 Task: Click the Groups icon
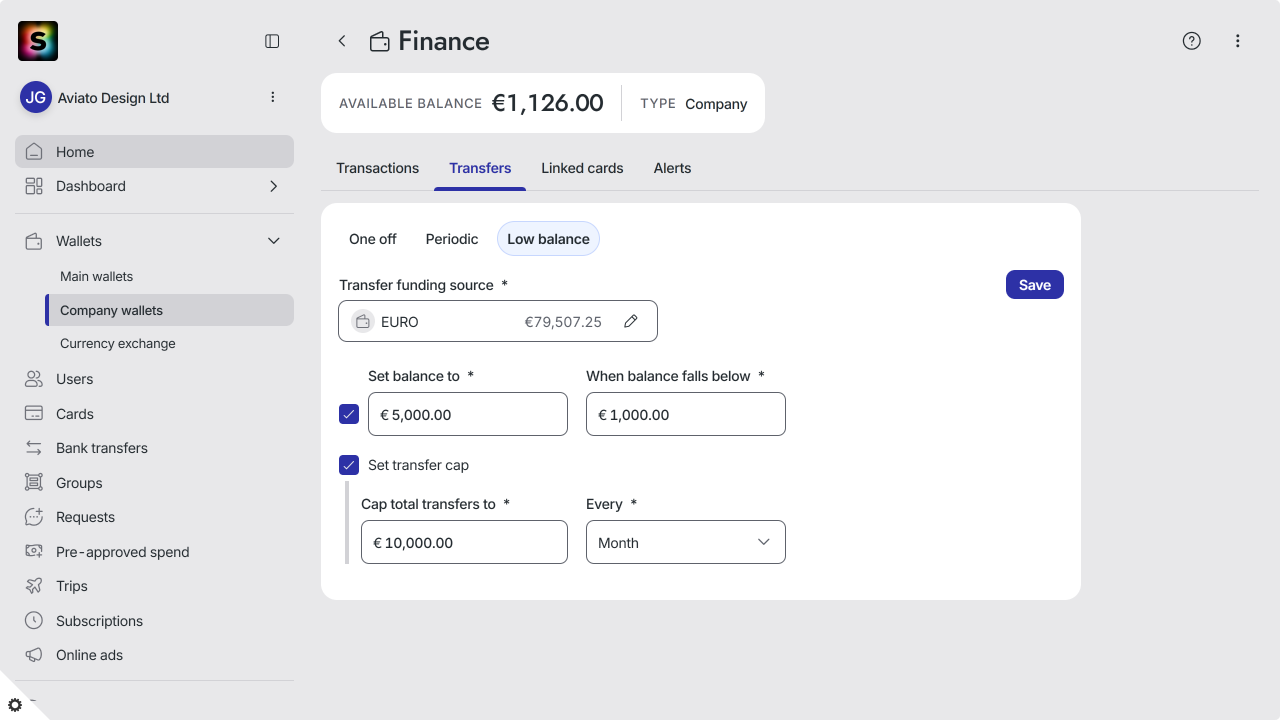34,483
